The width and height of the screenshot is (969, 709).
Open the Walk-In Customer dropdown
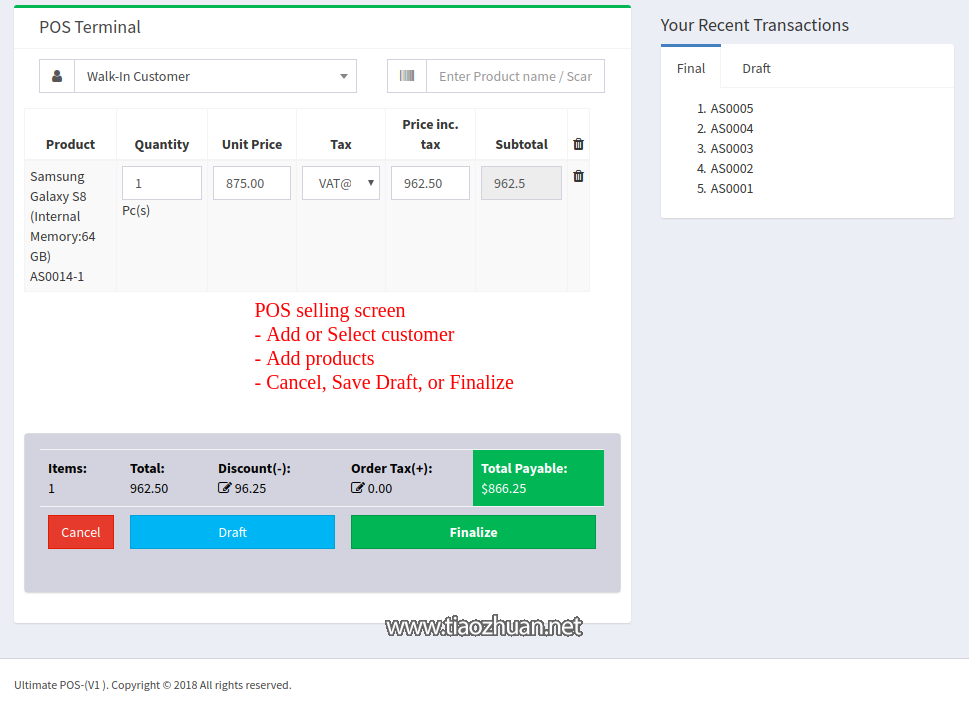215,75
